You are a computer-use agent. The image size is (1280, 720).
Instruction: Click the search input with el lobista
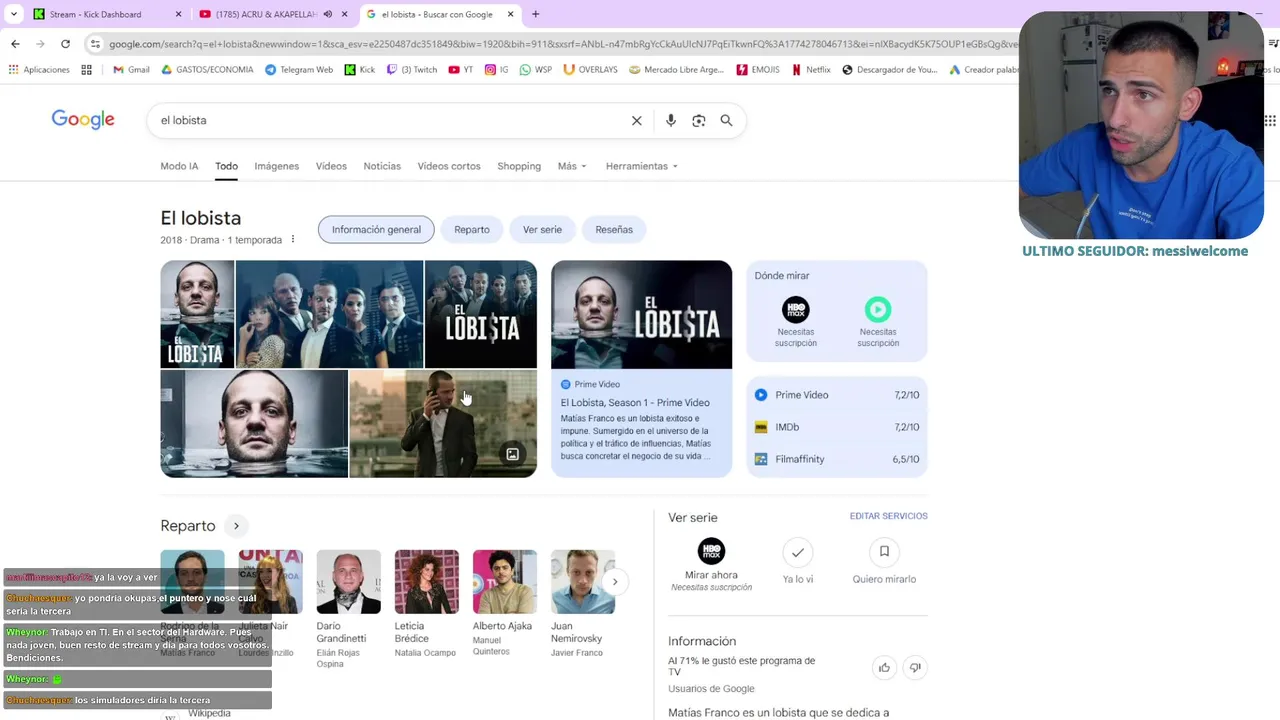(x=390, y=120)
